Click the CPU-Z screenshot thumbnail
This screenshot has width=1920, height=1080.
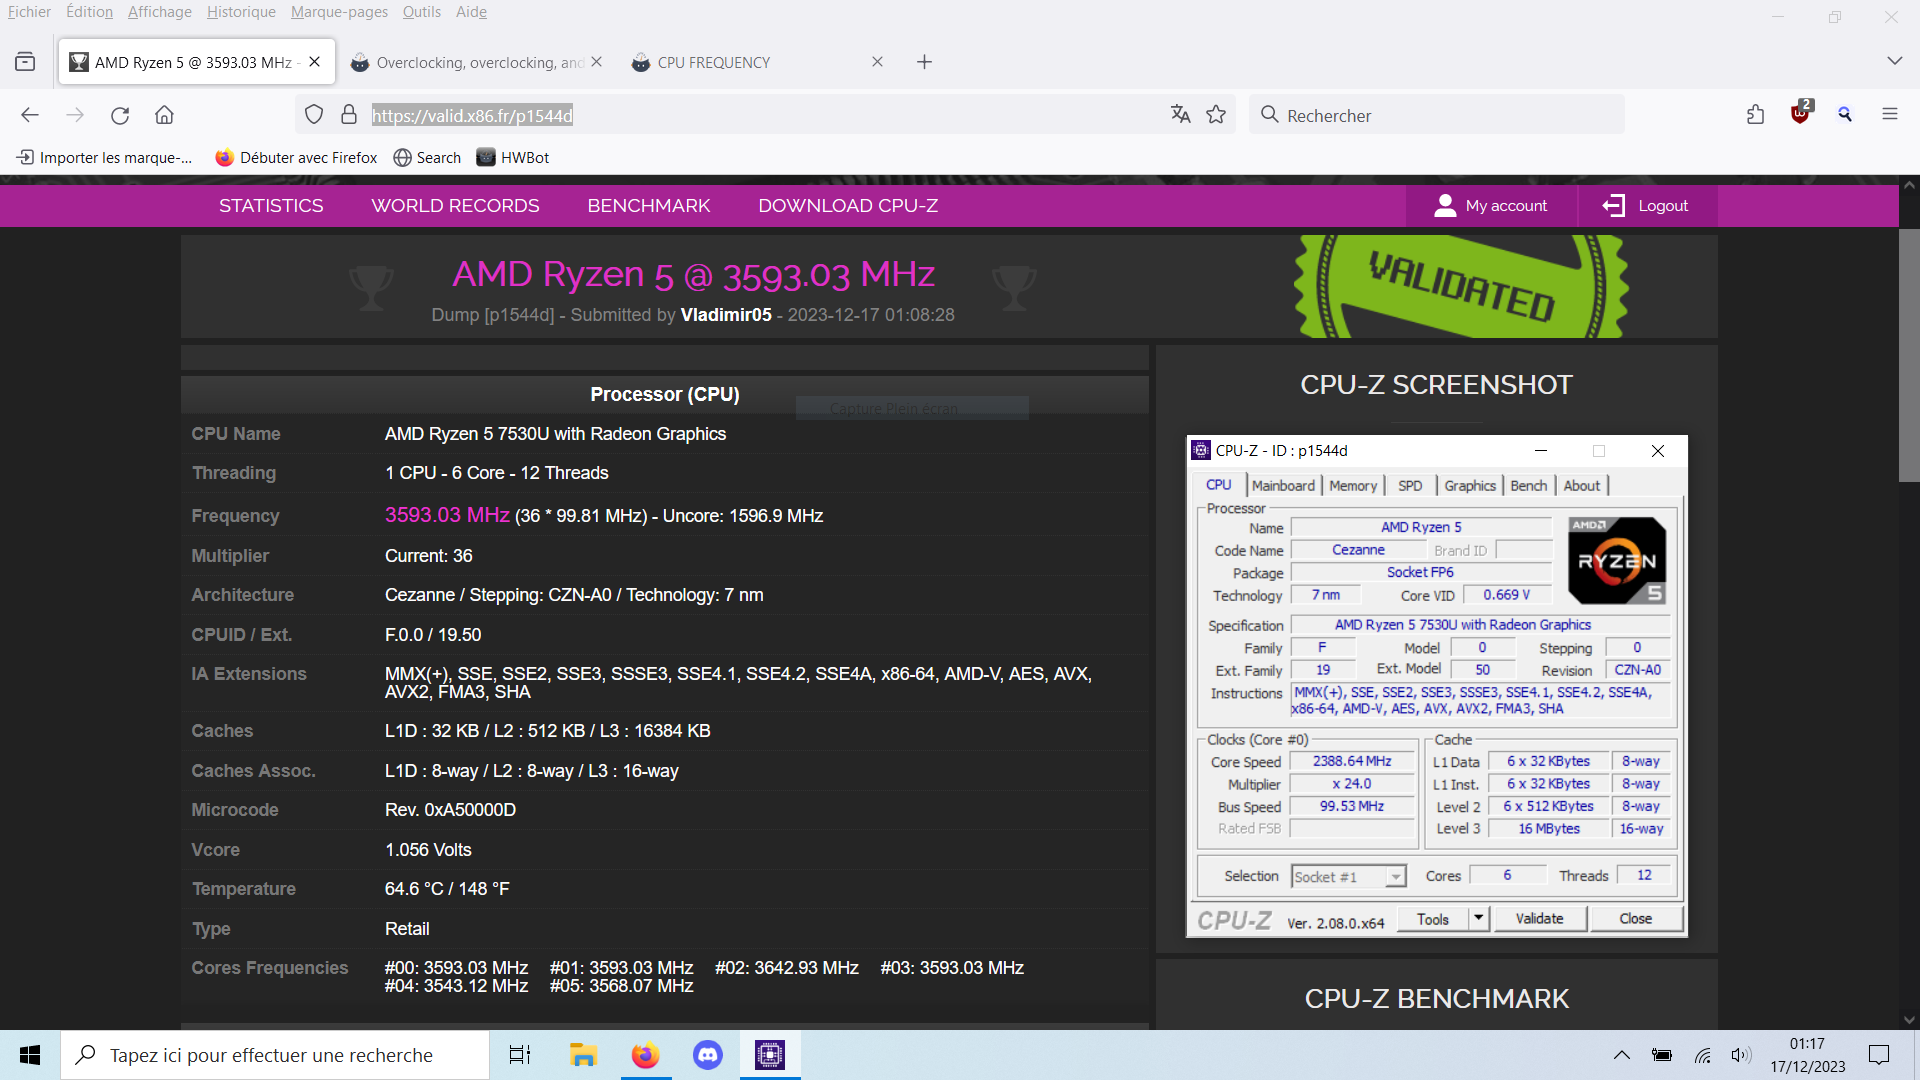click(1437, 686)
